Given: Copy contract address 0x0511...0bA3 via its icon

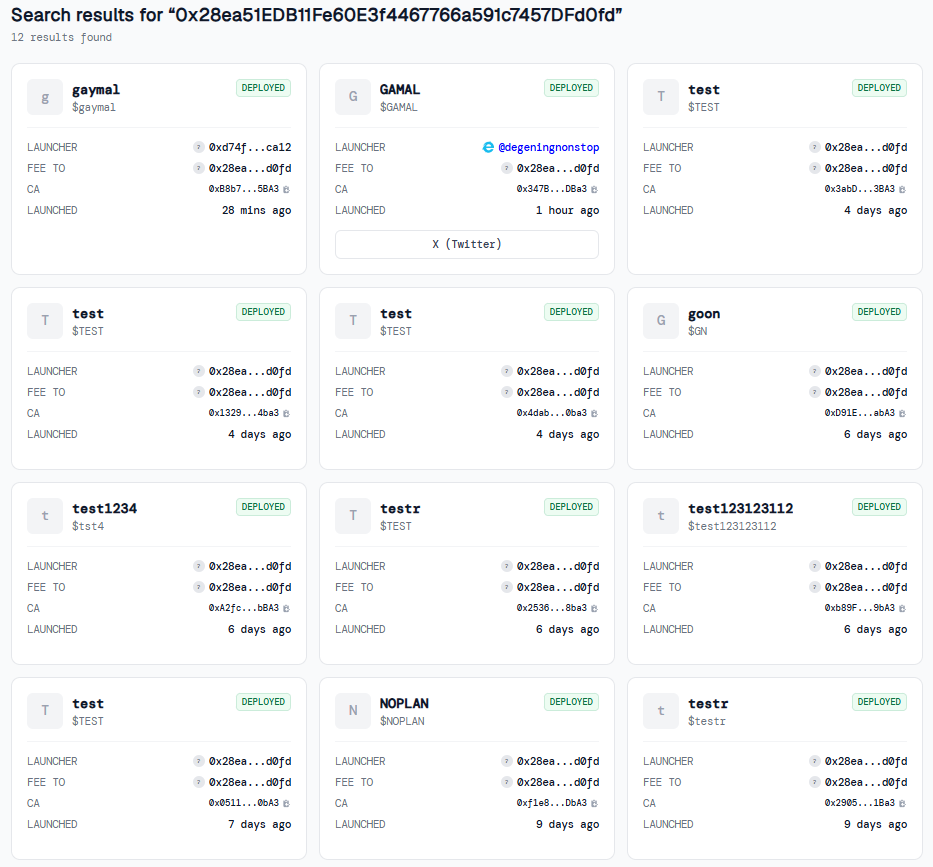Looking at the screenshot, I should pyautogui.click(x=286, y=803).
